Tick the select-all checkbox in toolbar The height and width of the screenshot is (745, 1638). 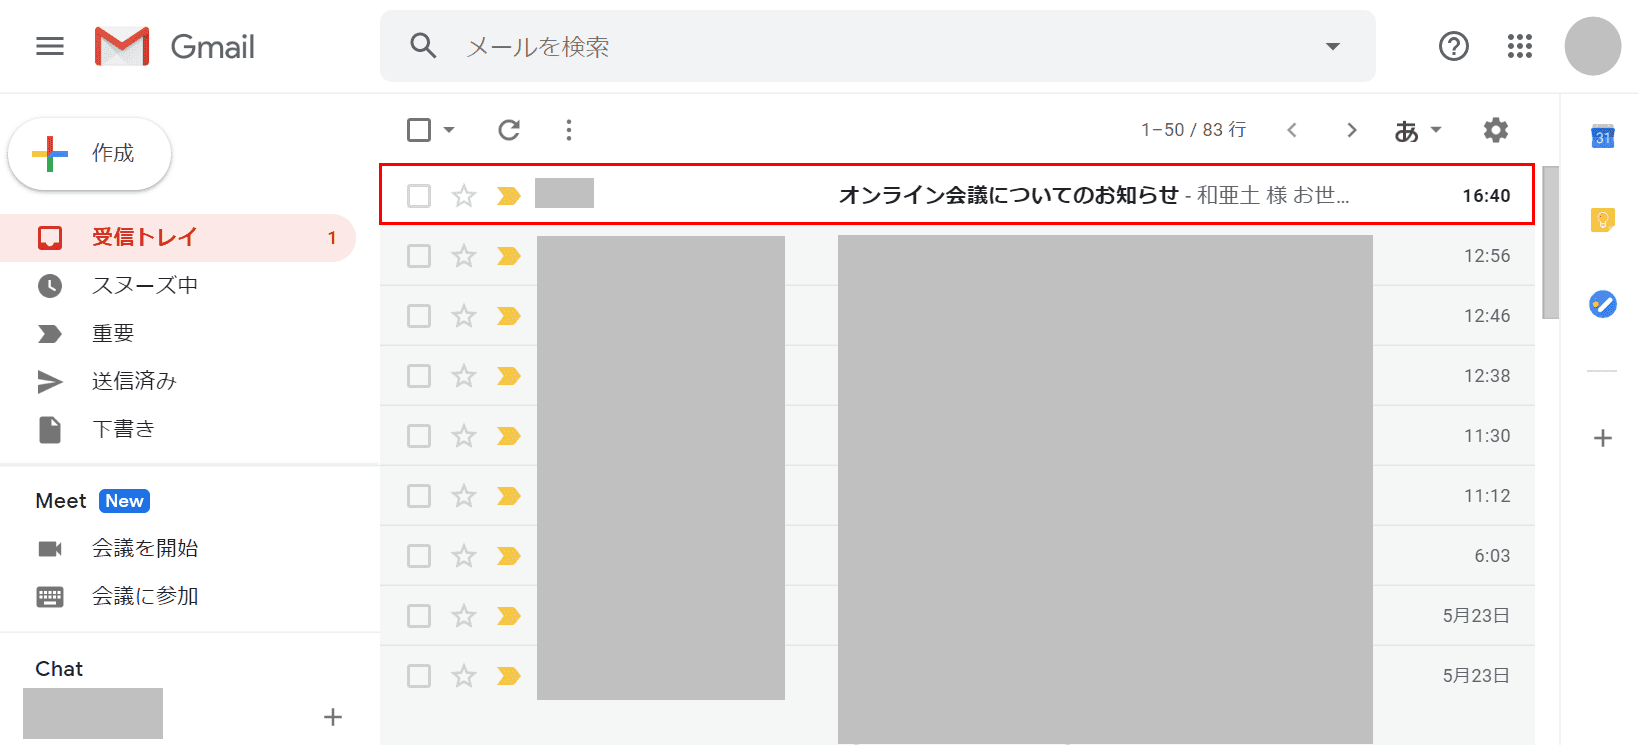pos(419,130)
